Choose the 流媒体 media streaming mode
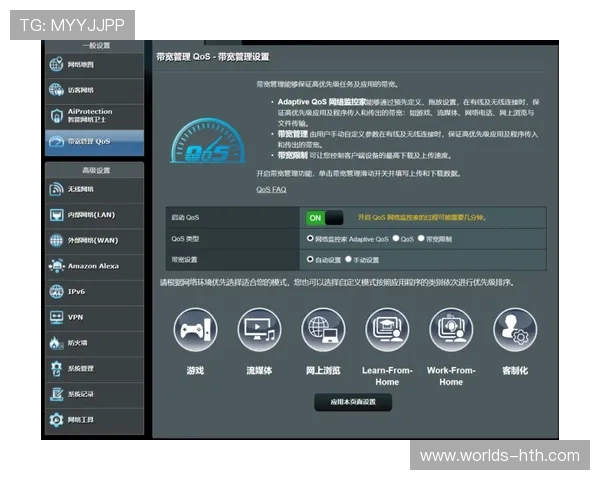Image resolution: width=600 pixels, height=480 pixels. 259,330
